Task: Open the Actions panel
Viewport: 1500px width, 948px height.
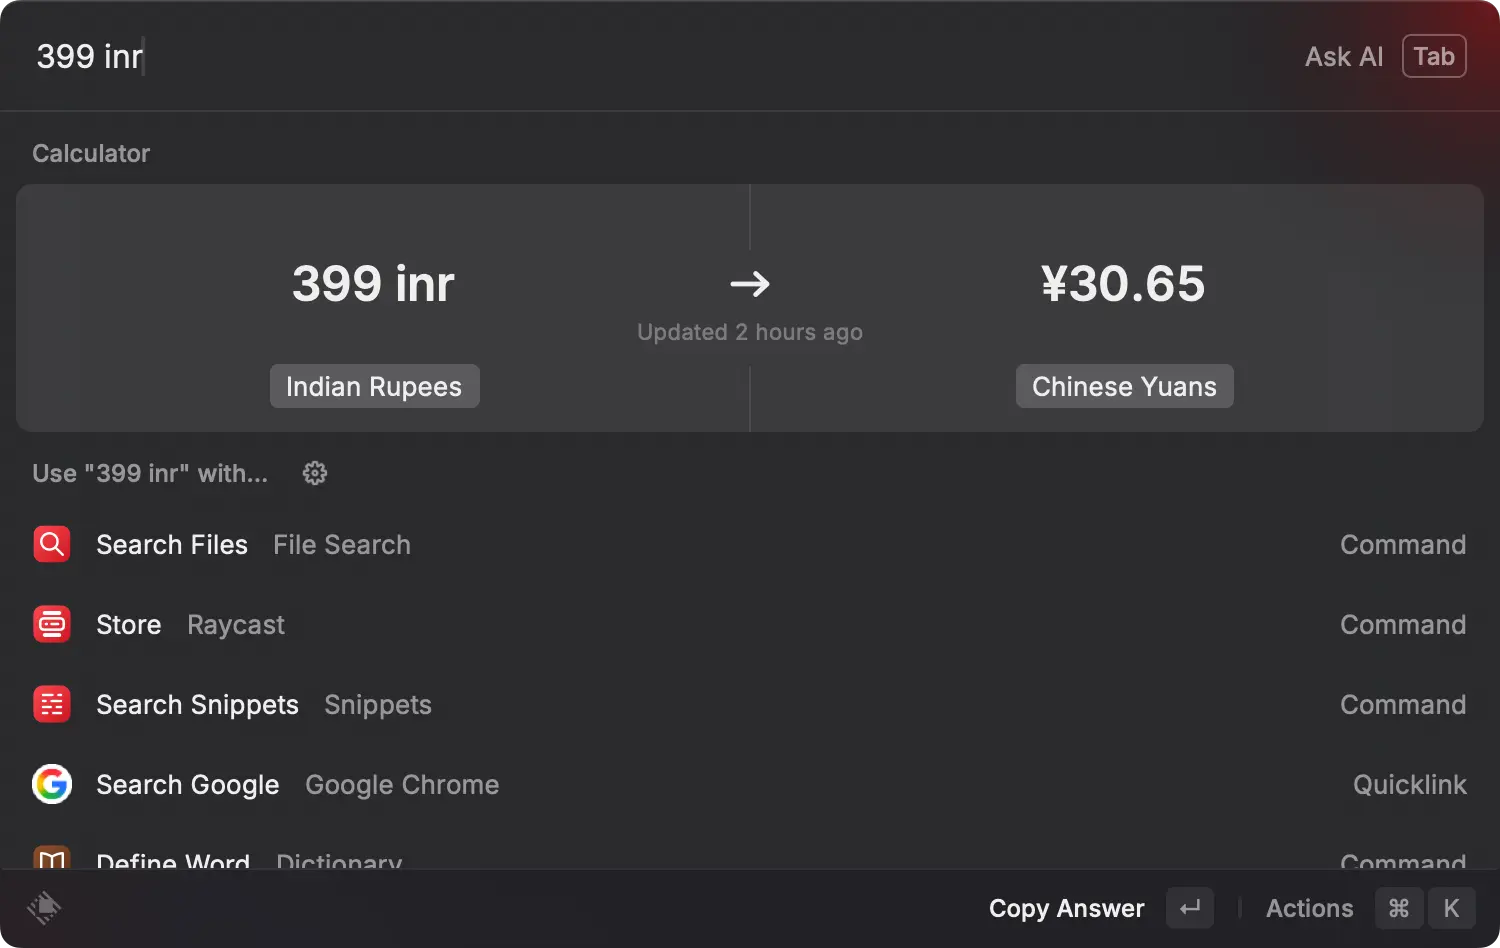Action: click(x=1309, y=908)
